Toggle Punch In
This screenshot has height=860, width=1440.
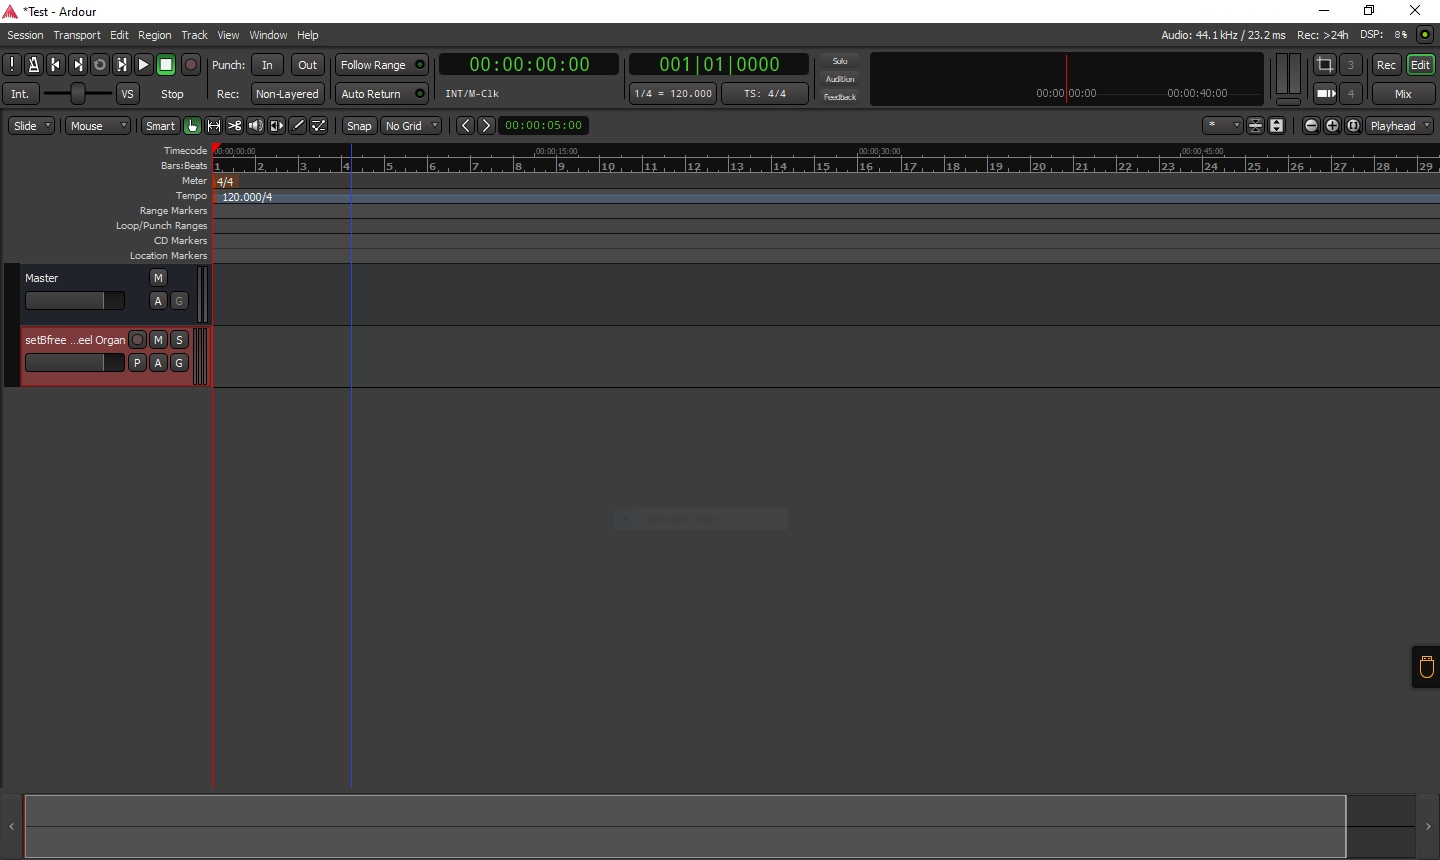click(267, 65)
